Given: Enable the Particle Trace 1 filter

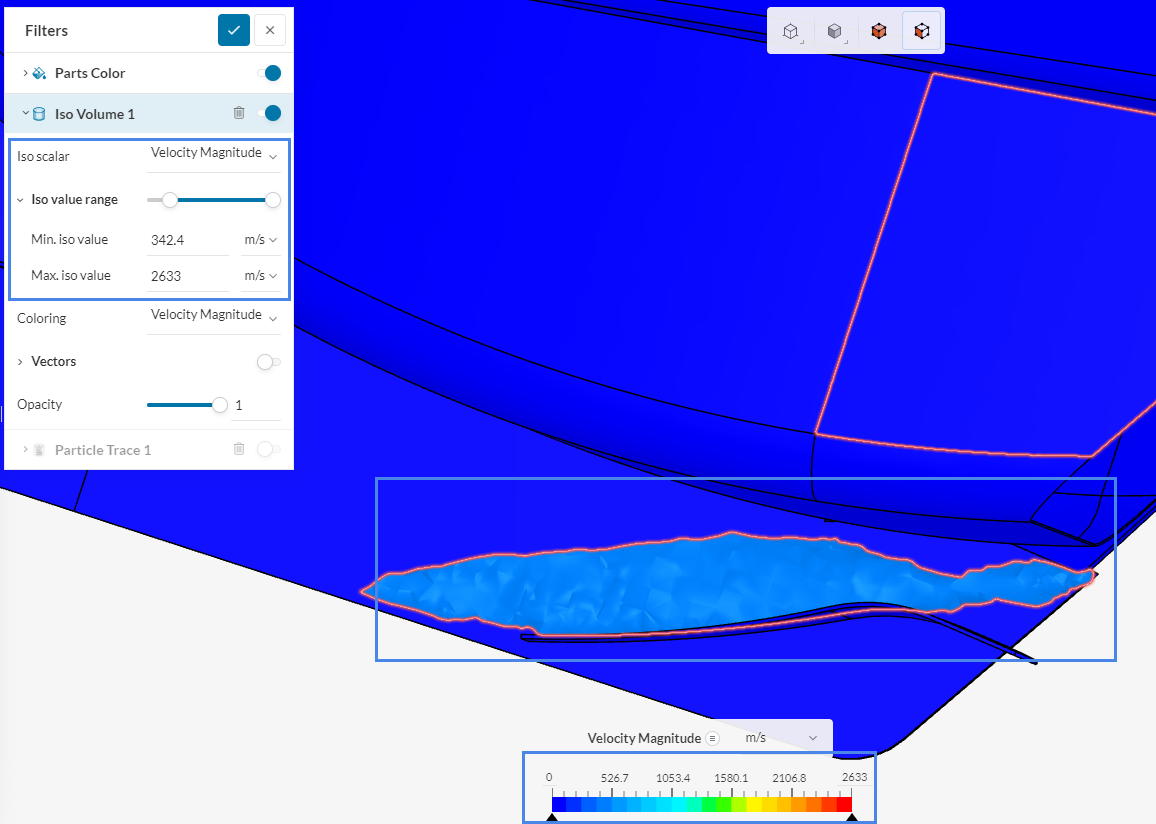Looking at the screenshot, I should click(268, 449).
